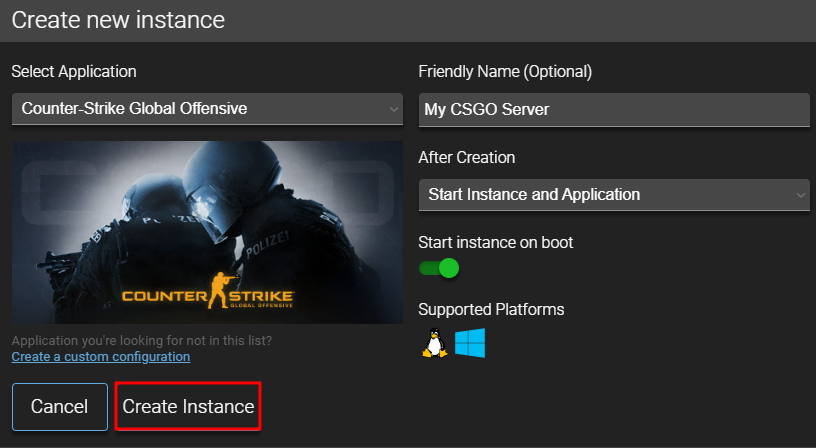The width and height of the screenshot is (816, 448).
Task: Click the 'Select Application' label
Action: click(74, 72)
